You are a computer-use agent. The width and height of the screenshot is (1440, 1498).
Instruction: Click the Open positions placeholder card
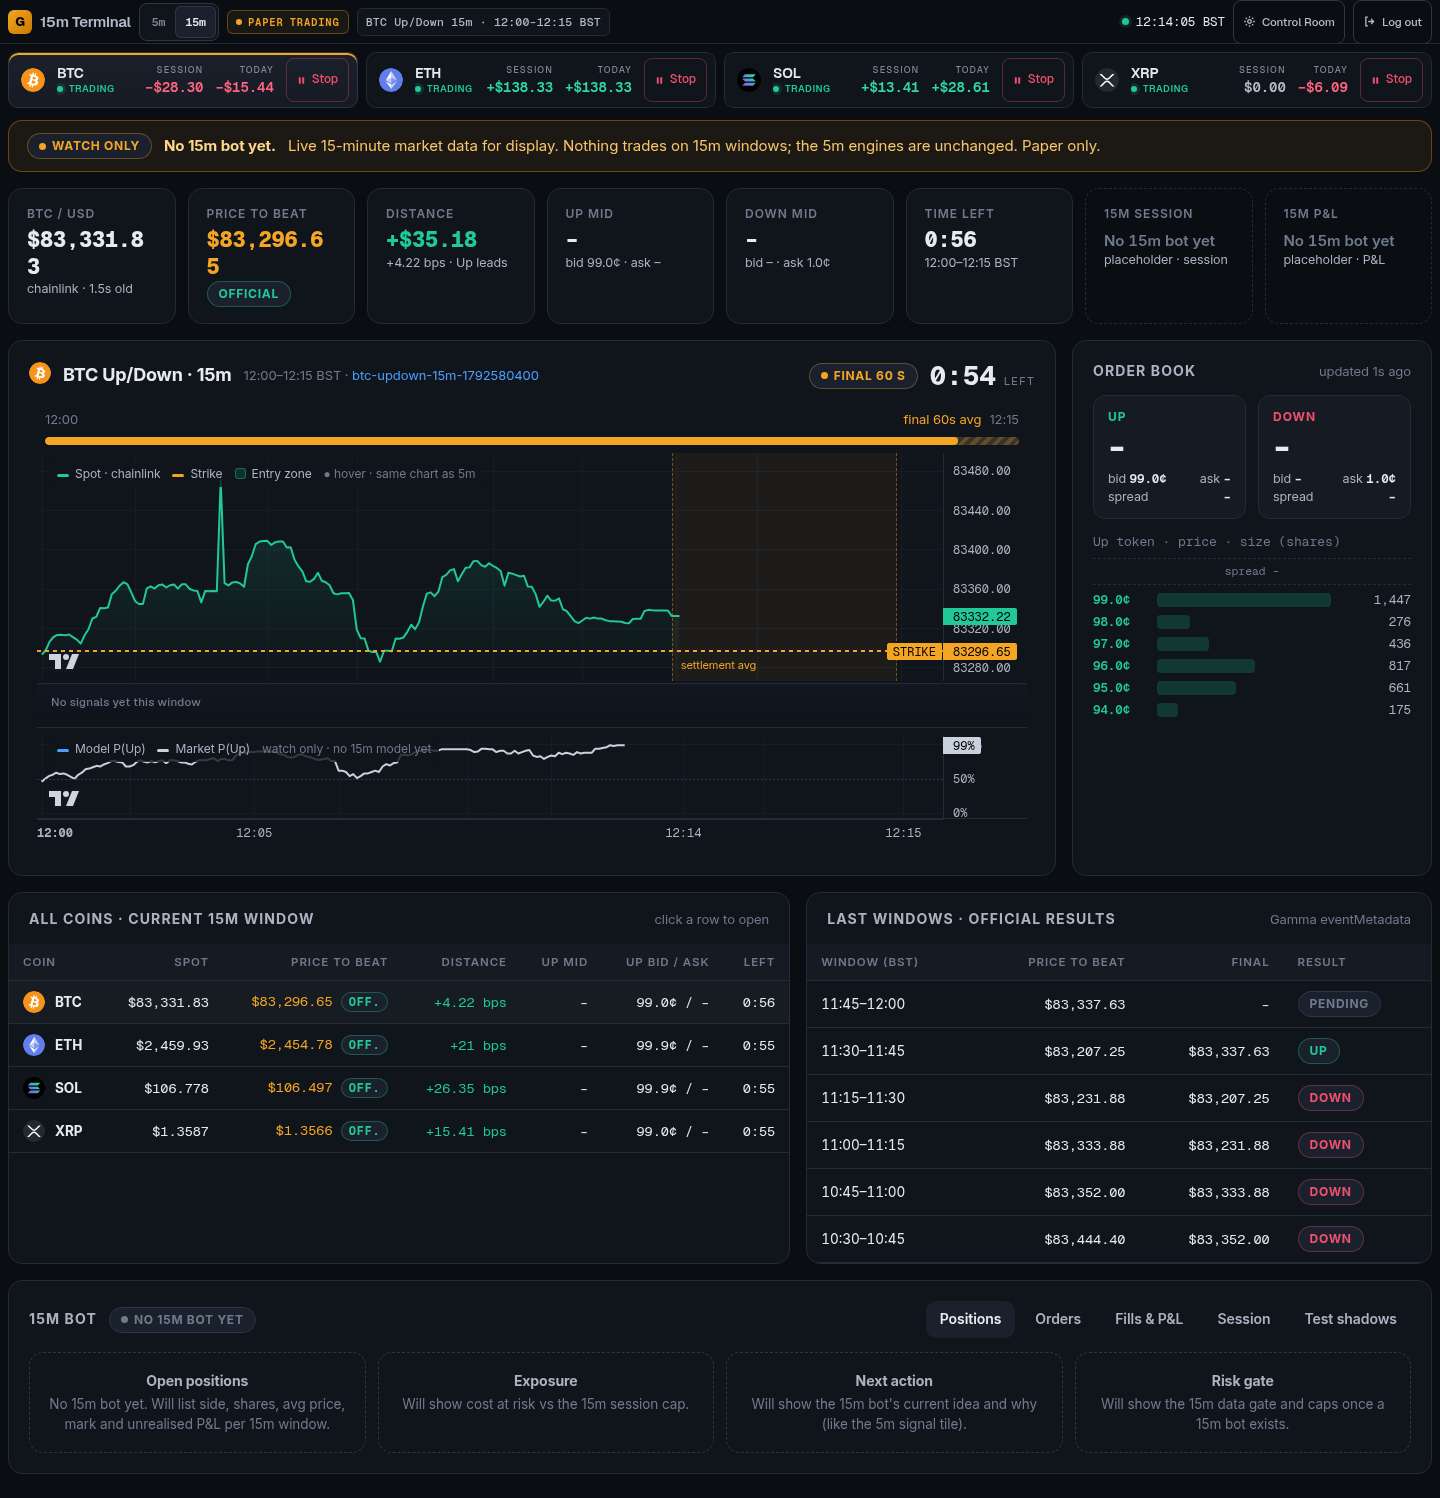tap(197, 1402)
